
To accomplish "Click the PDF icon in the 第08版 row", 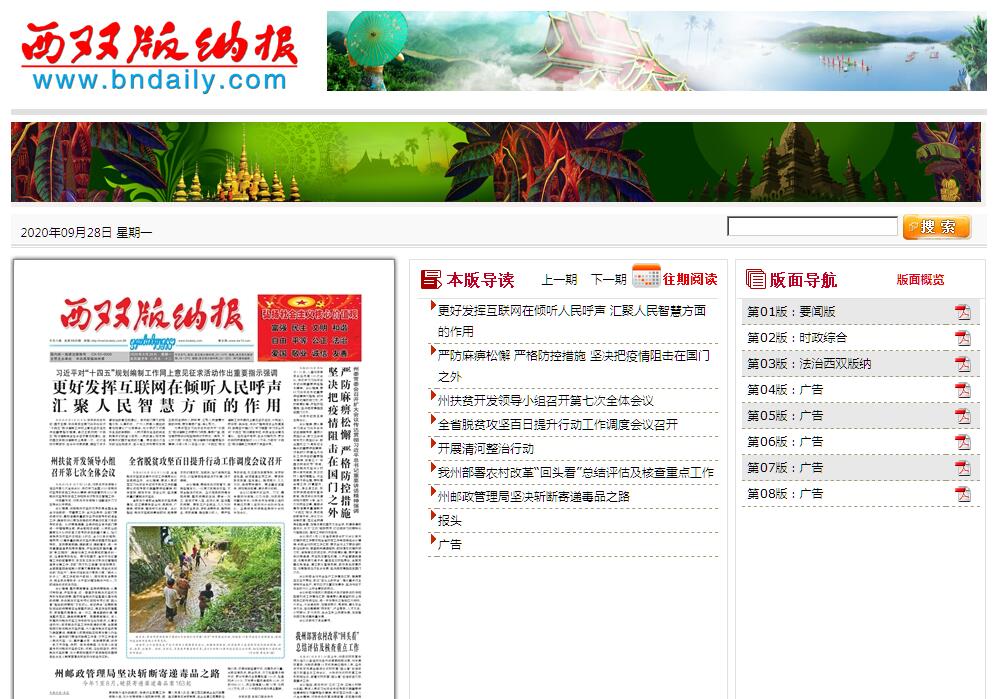I will [962, 494].
